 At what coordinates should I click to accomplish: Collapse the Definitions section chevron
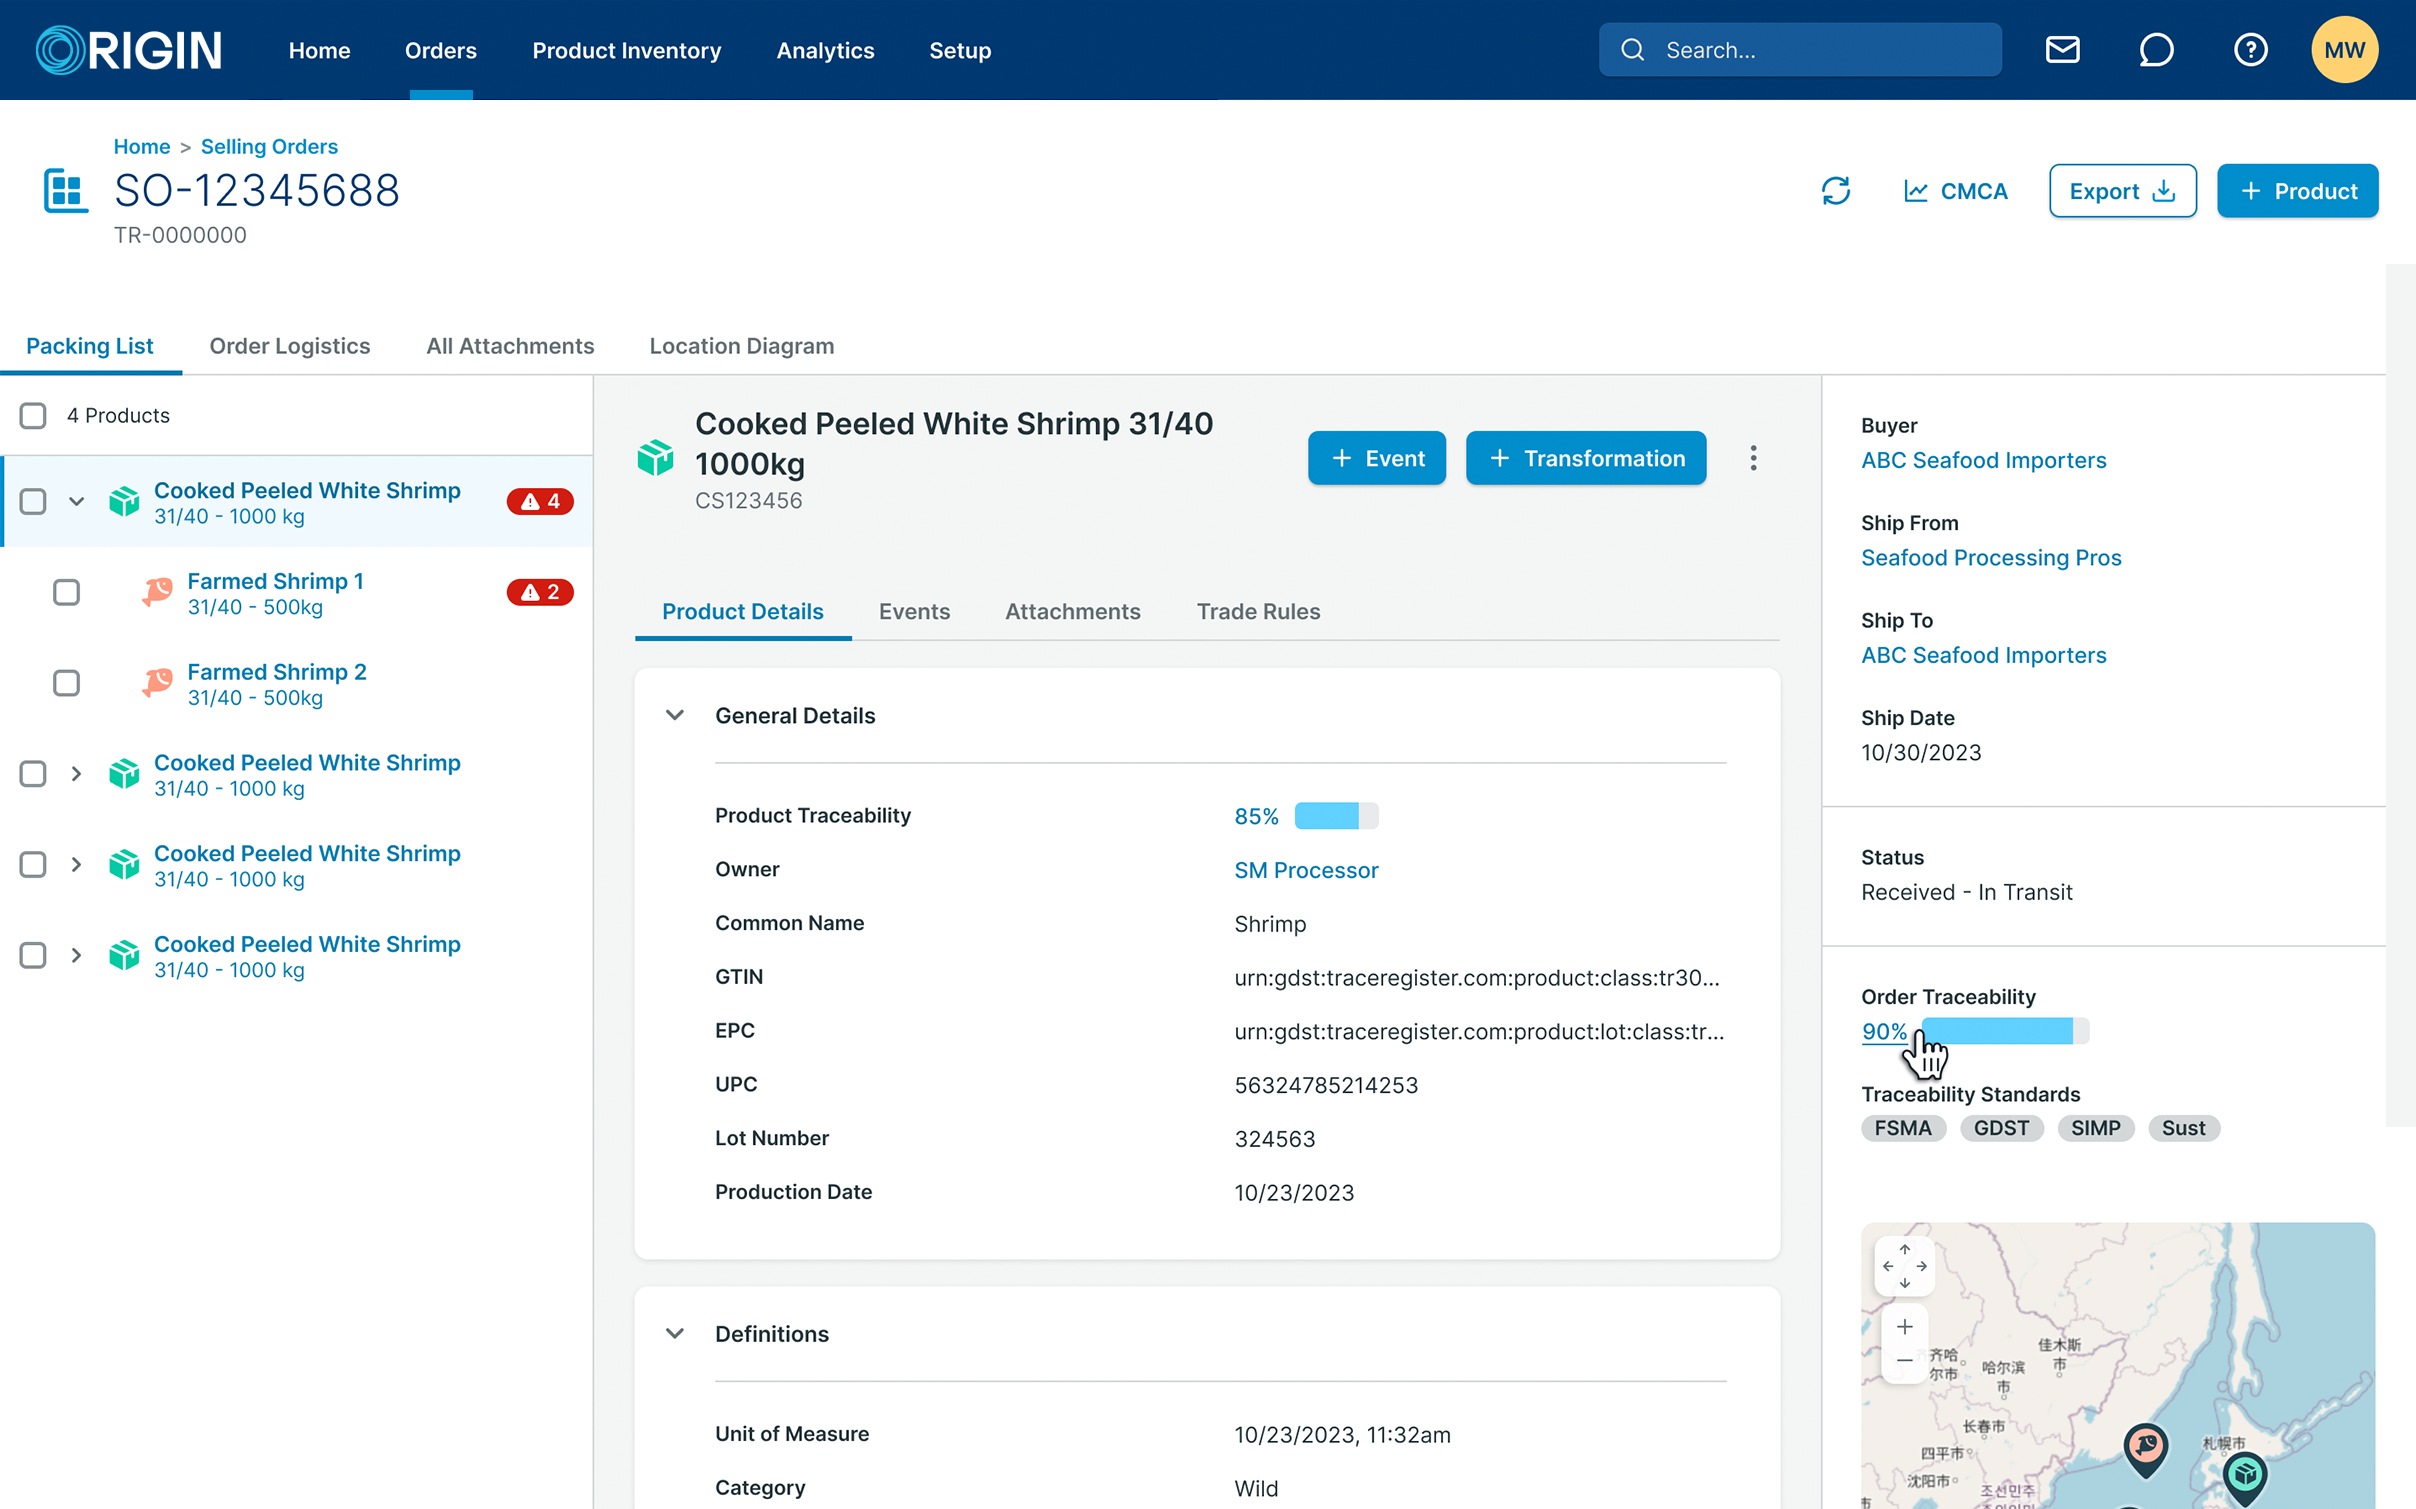click(675, 1334)
